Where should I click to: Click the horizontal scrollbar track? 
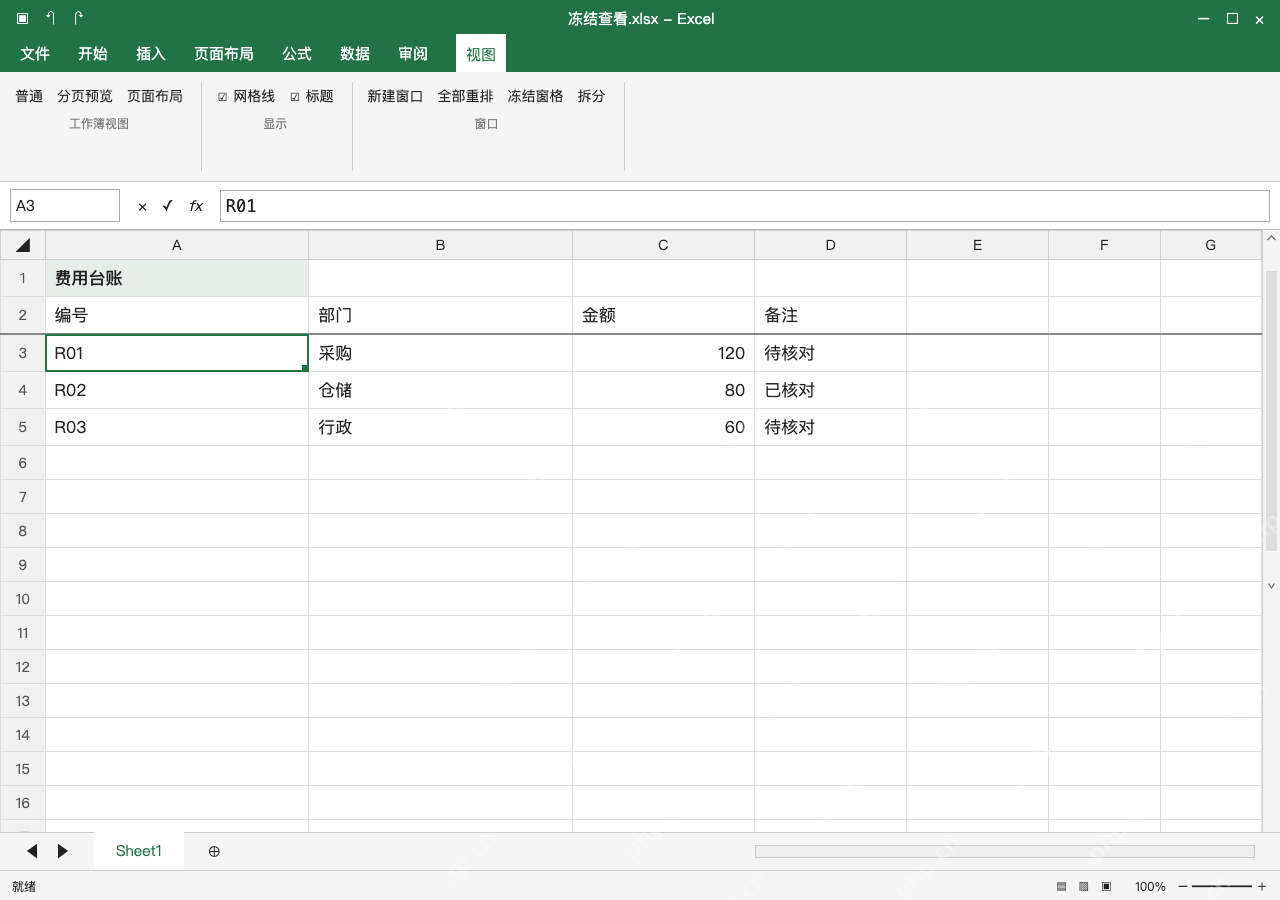[x=1004, y=851]
